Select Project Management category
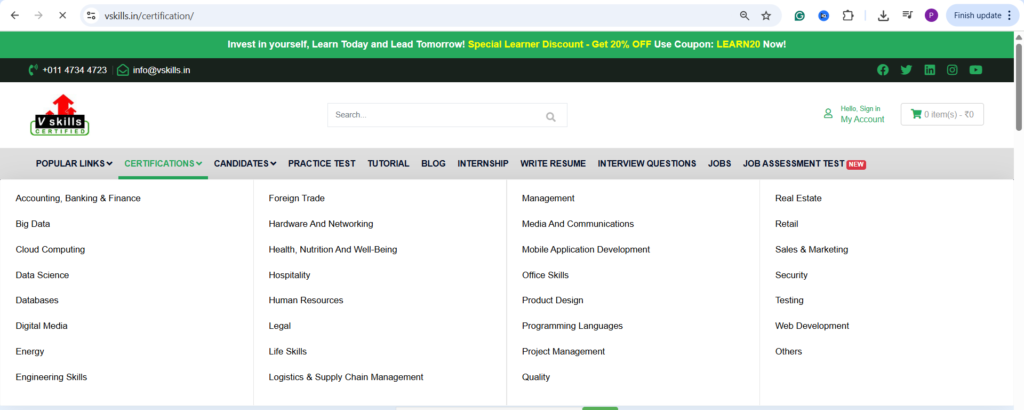Screen dimensions: 1024x410 [x=563, y=351]
